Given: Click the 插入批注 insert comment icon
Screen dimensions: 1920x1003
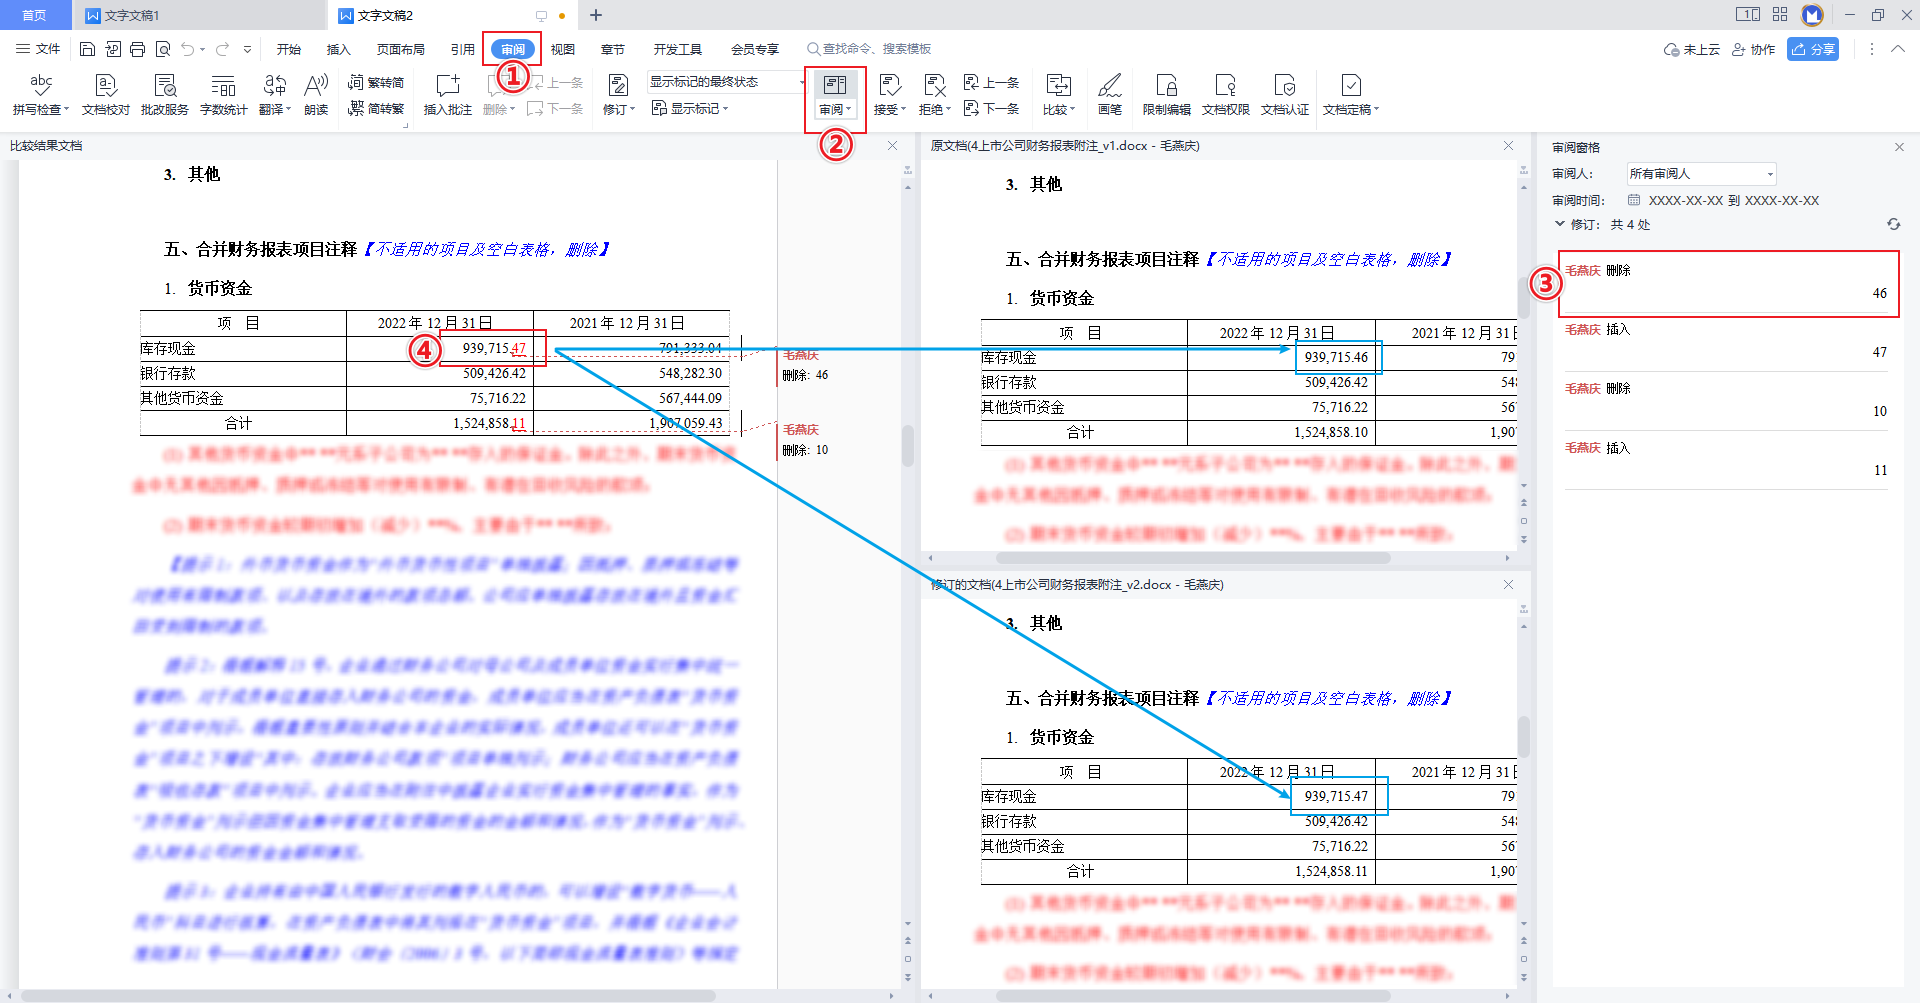Looking at the screenshot, I should [447, 94].
